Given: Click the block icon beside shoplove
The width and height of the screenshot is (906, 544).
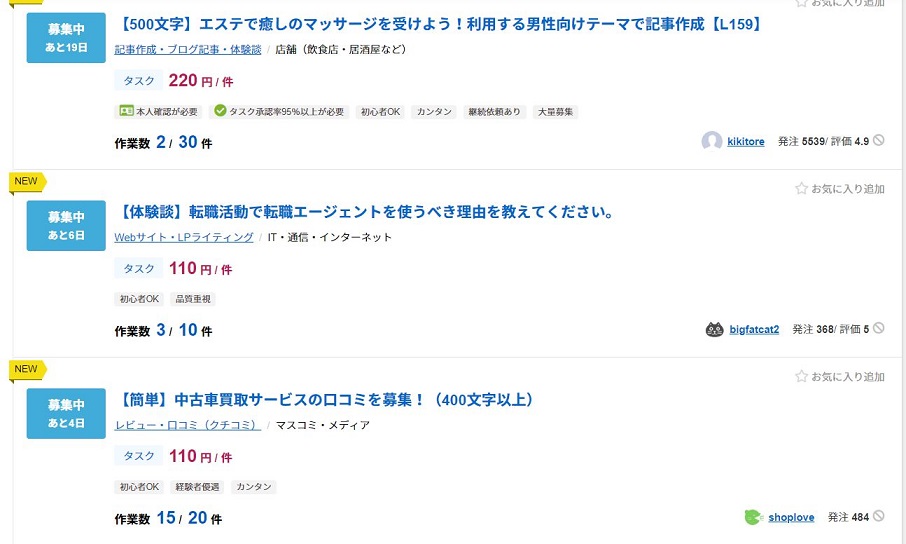Looking at the screenshot, I should coord(878,516).
